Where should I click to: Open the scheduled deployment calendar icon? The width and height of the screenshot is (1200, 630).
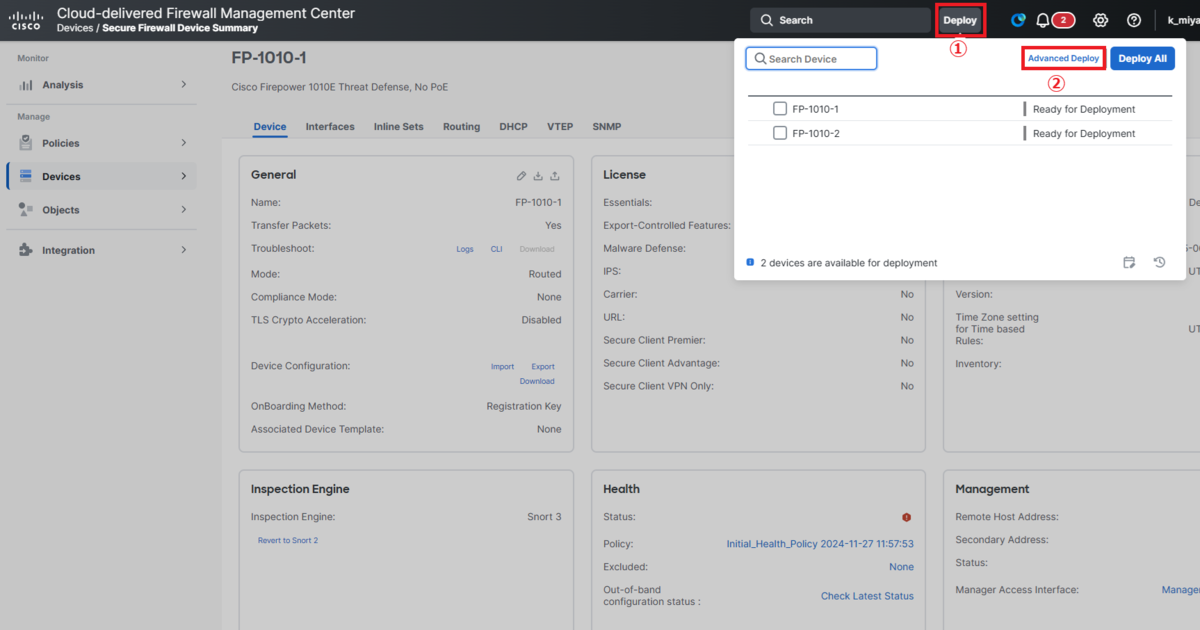pos(1129,263)
